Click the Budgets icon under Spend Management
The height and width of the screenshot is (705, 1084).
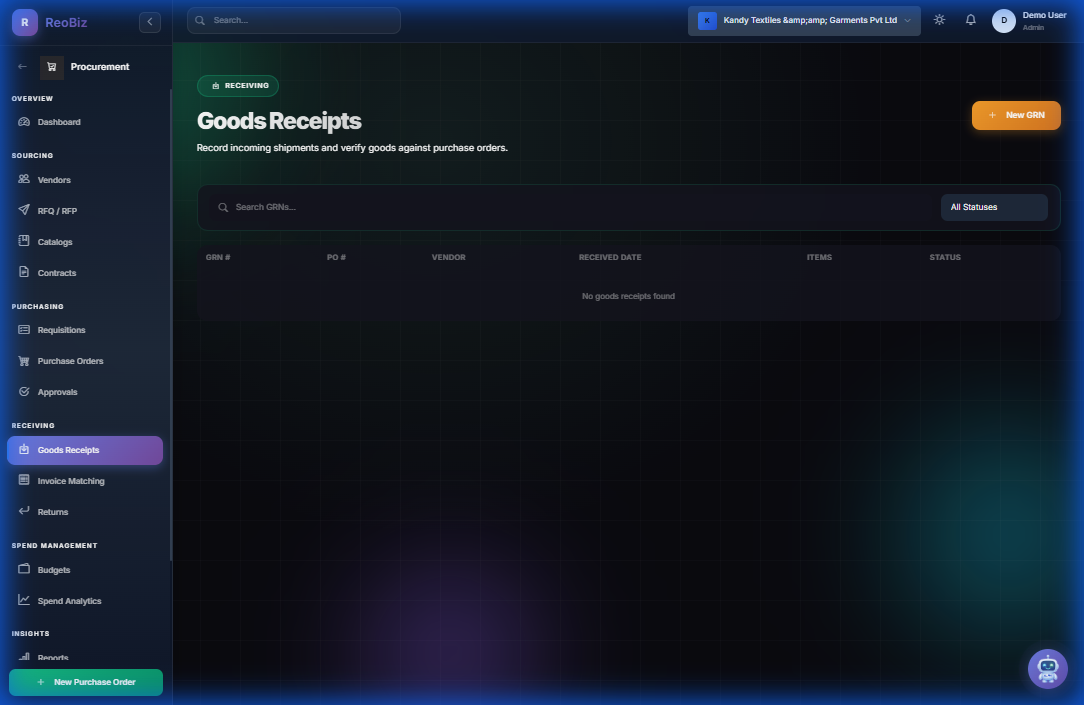click(22, 569)
